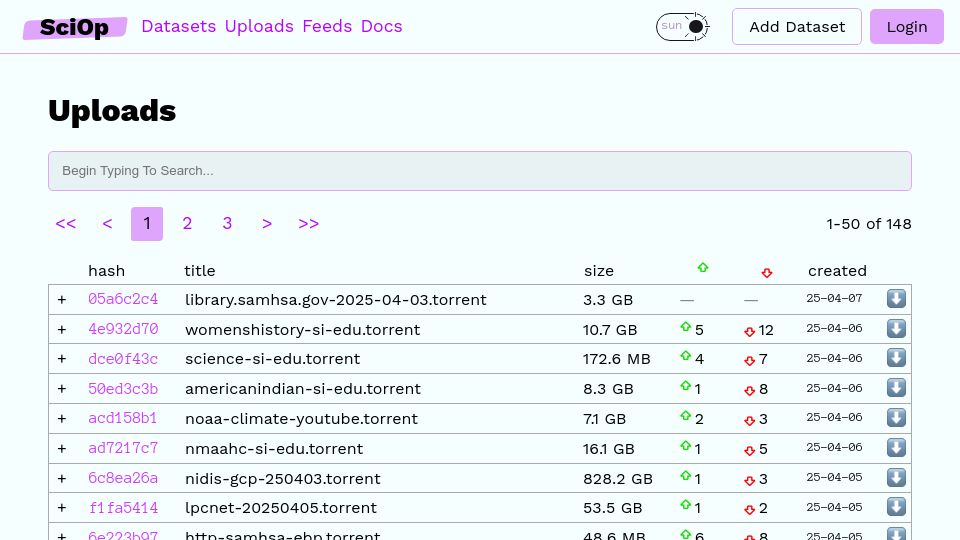
Task: Open hash link 4e932d70
Action: point(123,329)
